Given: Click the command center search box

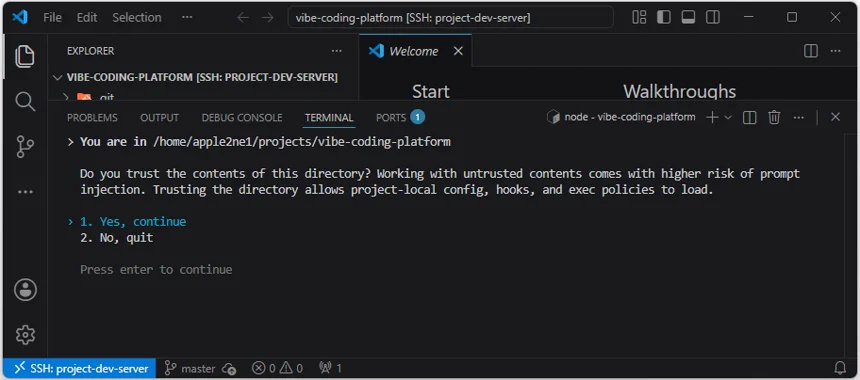Looking at the screenshot, I should coord(450,18).
